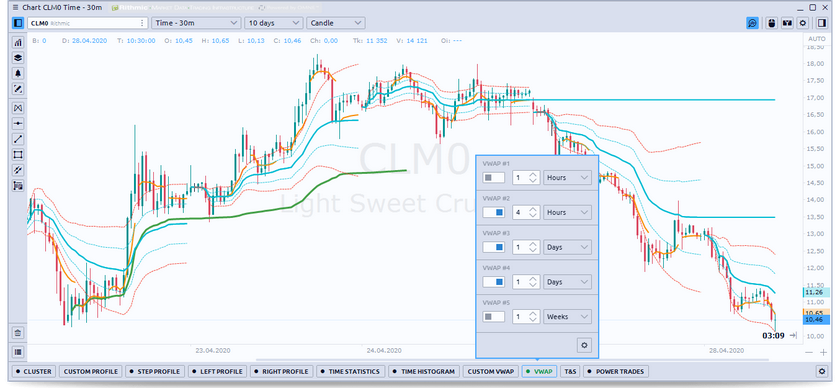Disable the active VWAP indicator button
Viewport: 840px width, 388px height.
(540, 371)
